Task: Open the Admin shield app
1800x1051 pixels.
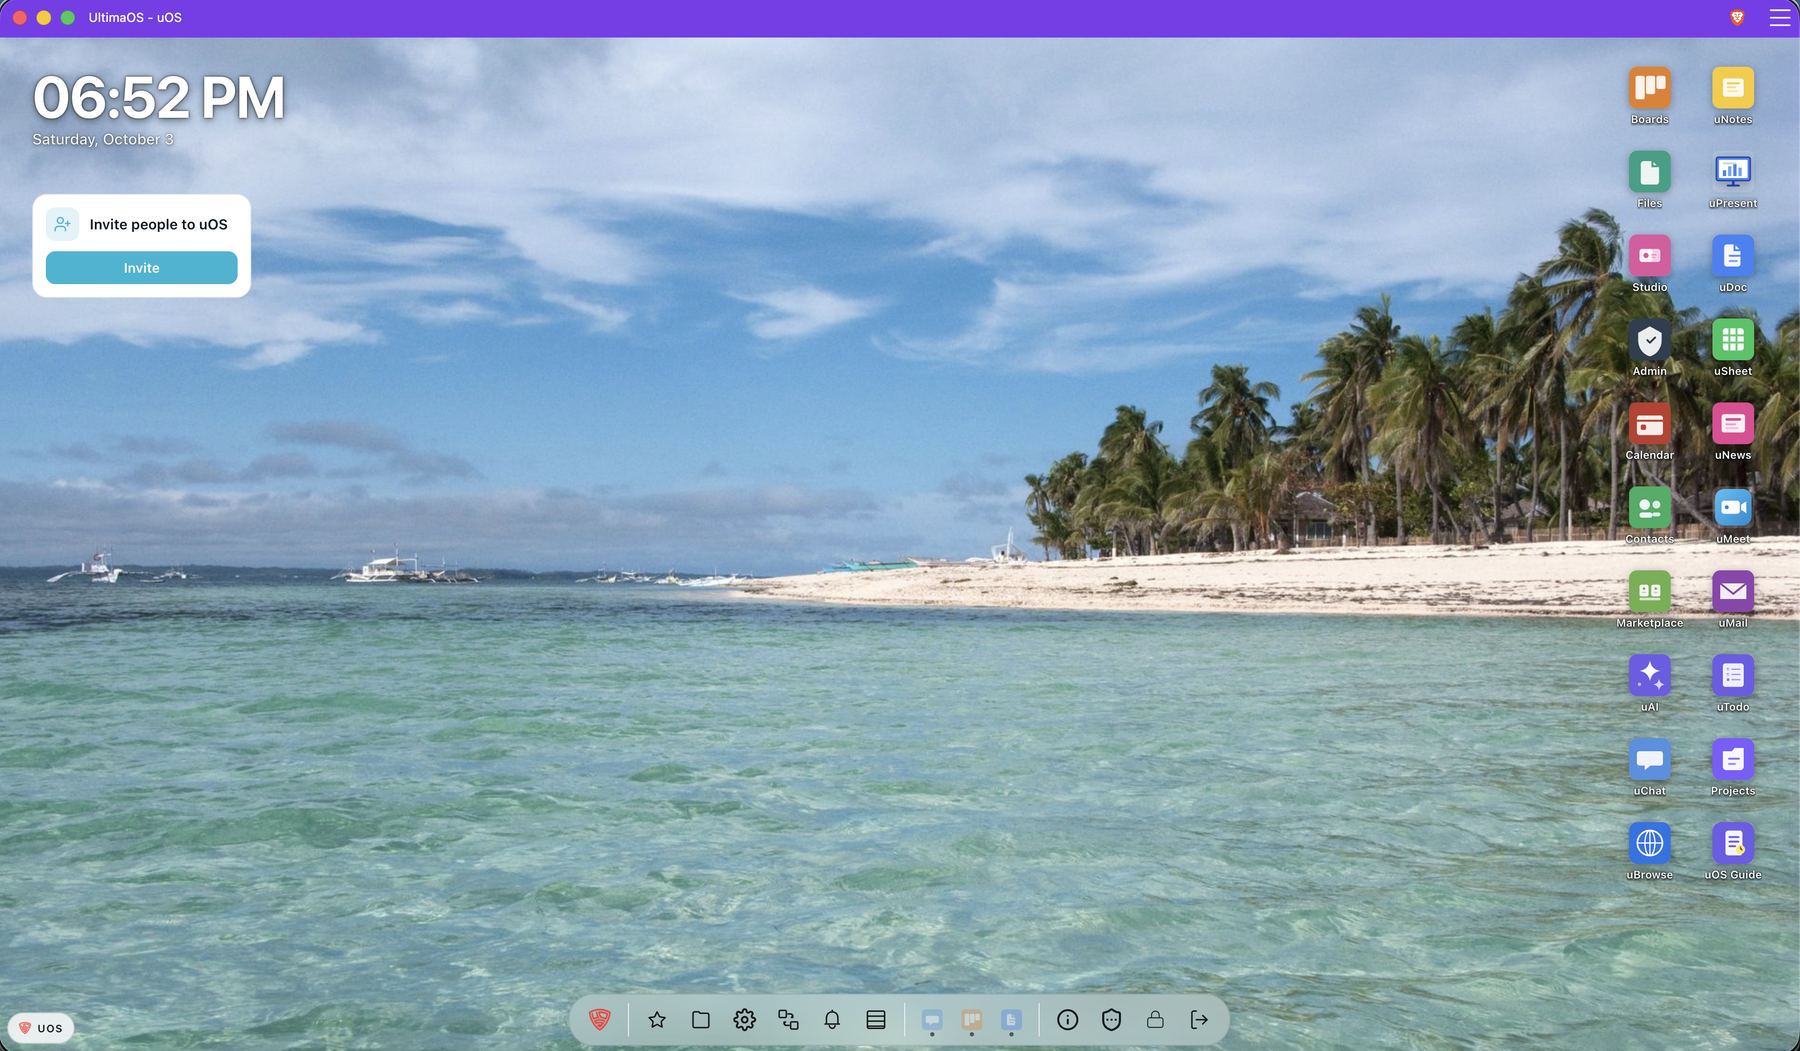Action: pyautogui.click(x=1649, y=340)
